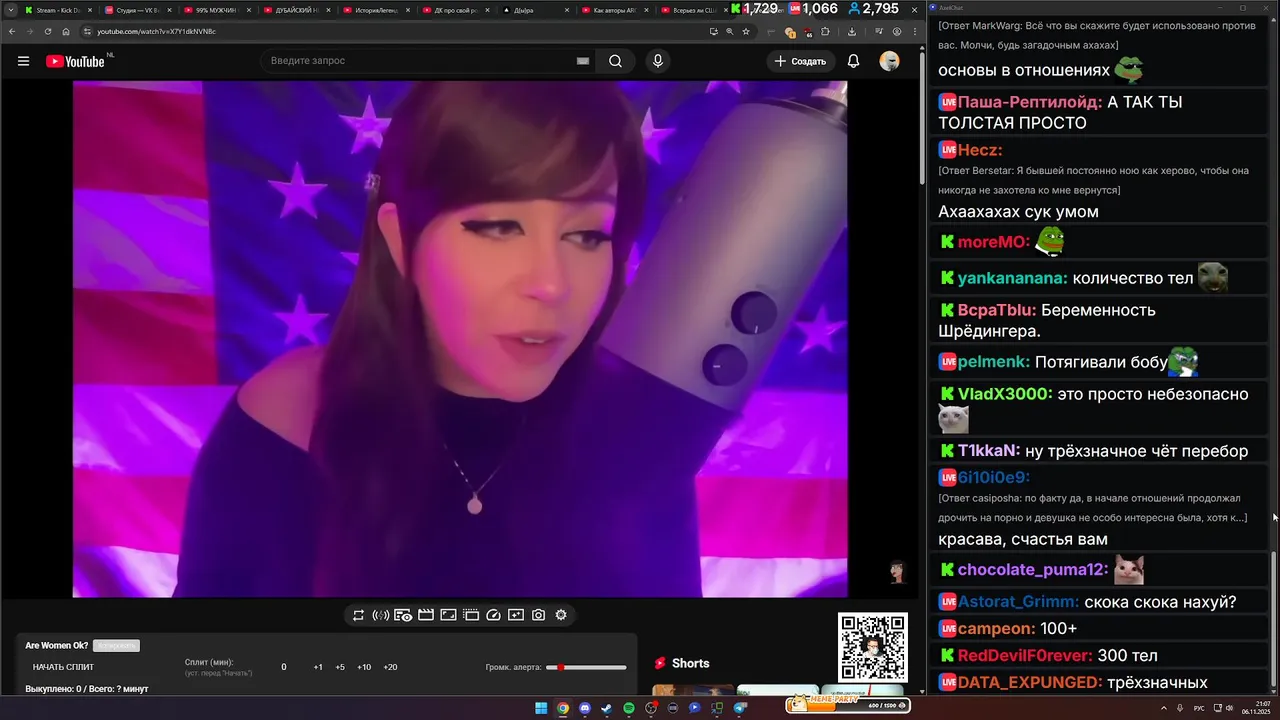Switch to the 'Stream - Kick' browser tab
Viewport: 1280px width, 720px height.
tap(58, 10)
